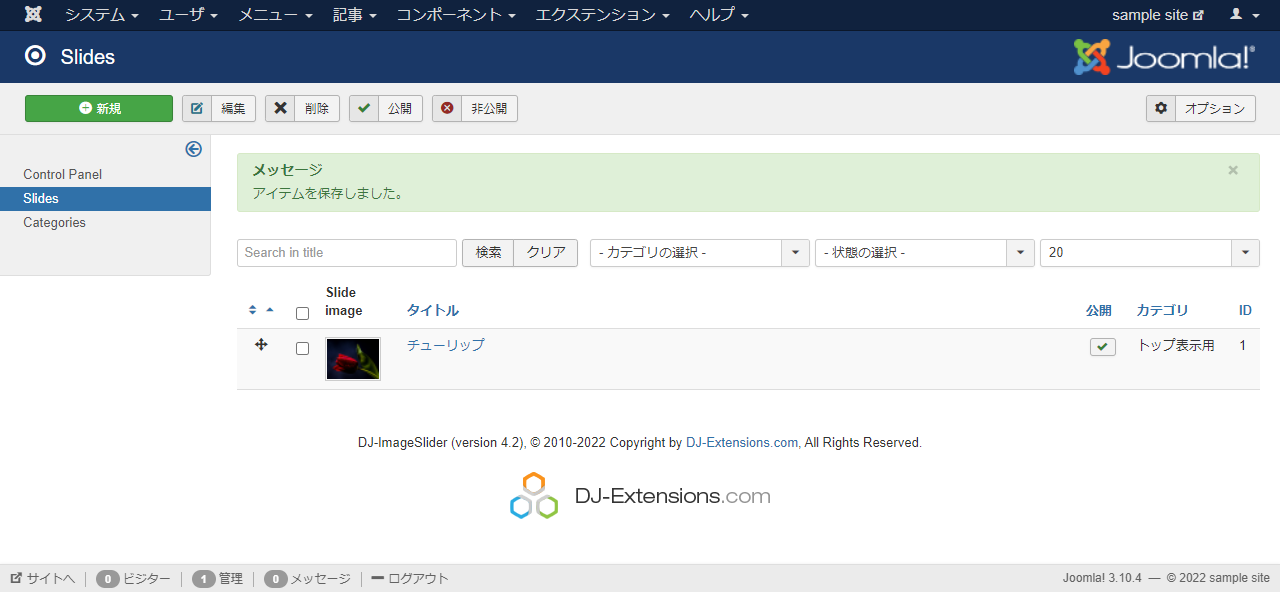Image resolution: width=1280 pixels, height=592 pixels.
Task: Click the user account icon at top right
Action: [x=1243, y=15]
